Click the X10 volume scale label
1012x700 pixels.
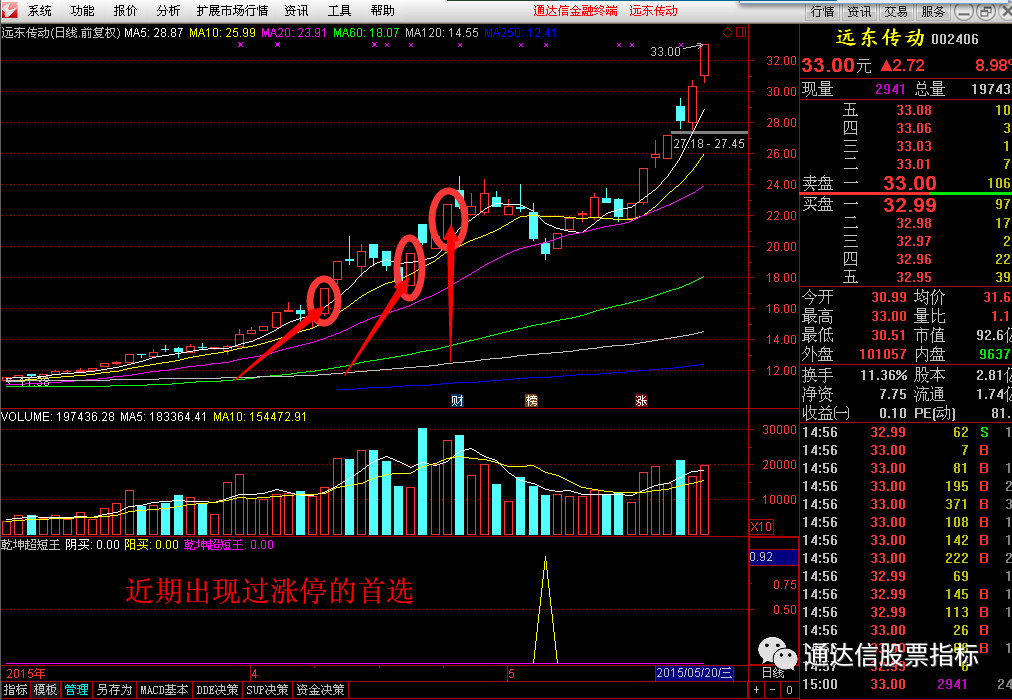761,526
